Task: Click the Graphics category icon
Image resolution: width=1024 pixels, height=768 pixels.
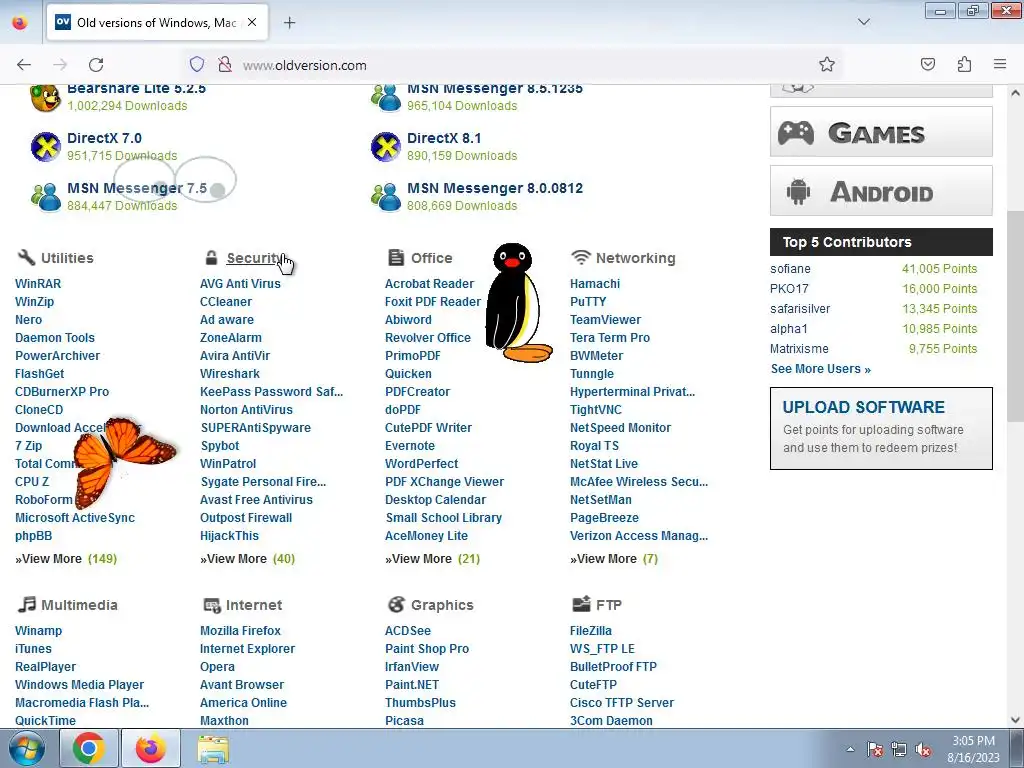Action: (x=396, y=604)
